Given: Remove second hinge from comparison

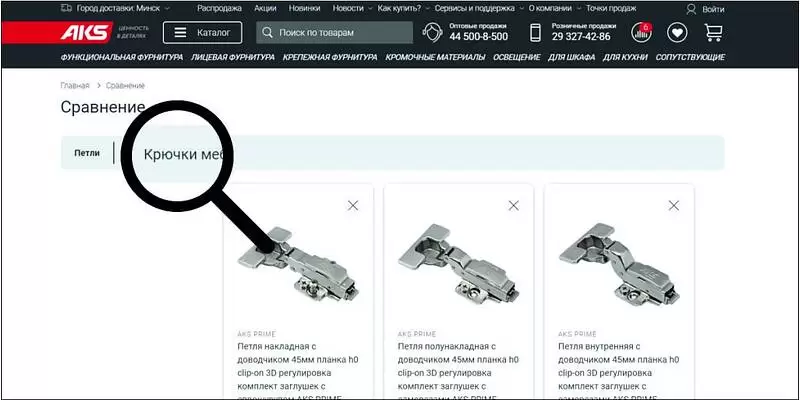Looking at the screenshot, I should (x=513, y=205).
